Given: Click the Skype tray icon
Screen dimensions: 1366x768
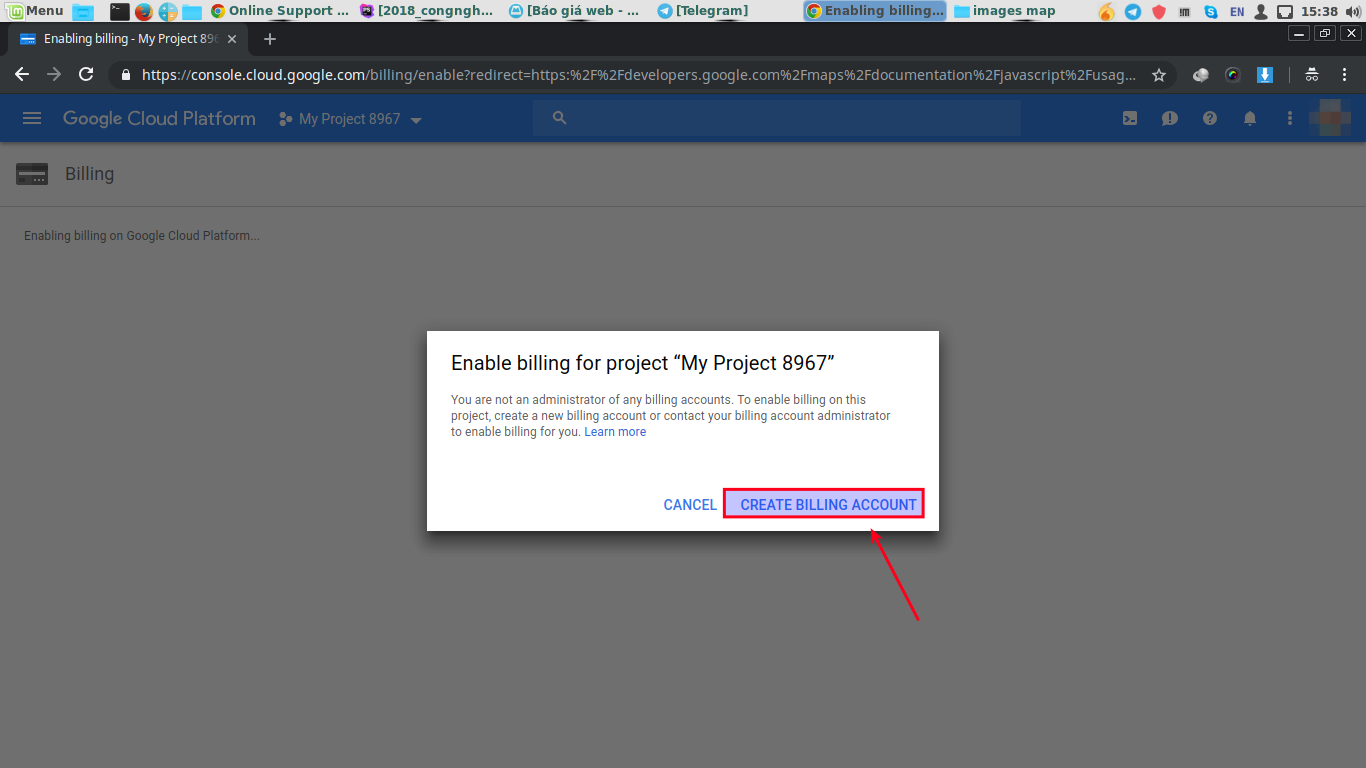Looking at the screenshot, I should pos(1211,12).
